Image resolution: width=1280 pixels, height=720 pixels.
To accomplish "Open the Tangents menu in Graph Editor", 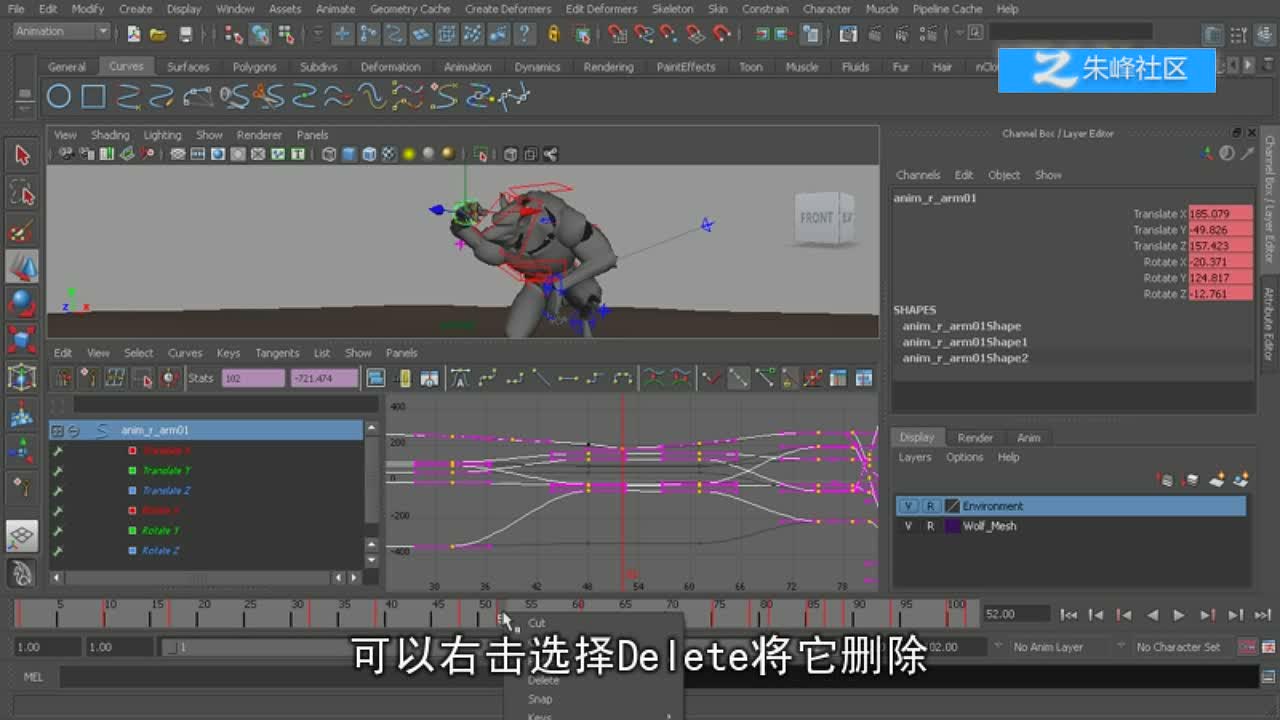I will (277, 353).
